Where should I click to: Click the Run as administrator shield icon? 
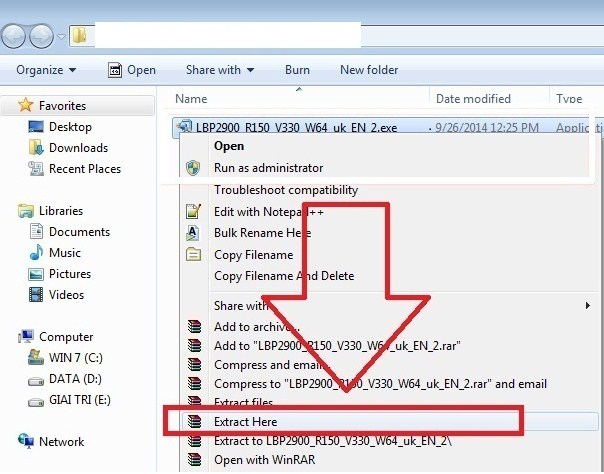pos(193,168)
